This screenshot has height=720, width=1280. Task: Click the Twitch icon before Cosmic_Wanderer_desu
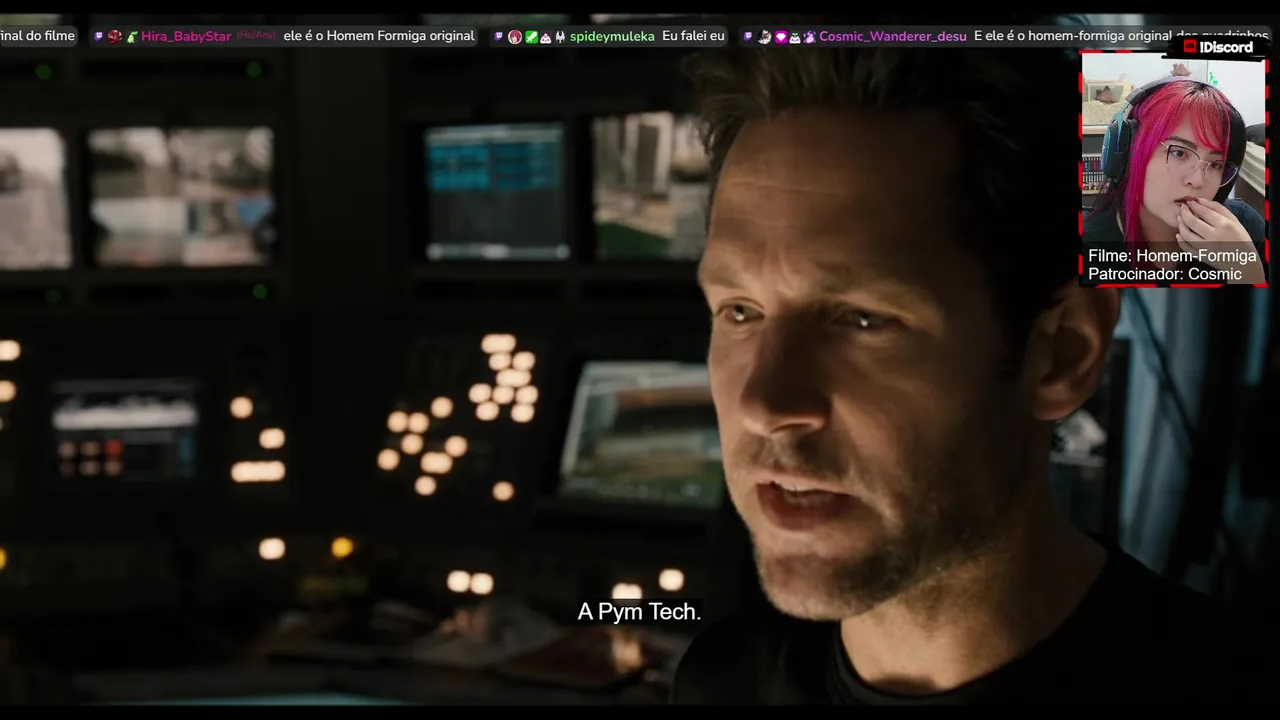click(x=747, y=36)
